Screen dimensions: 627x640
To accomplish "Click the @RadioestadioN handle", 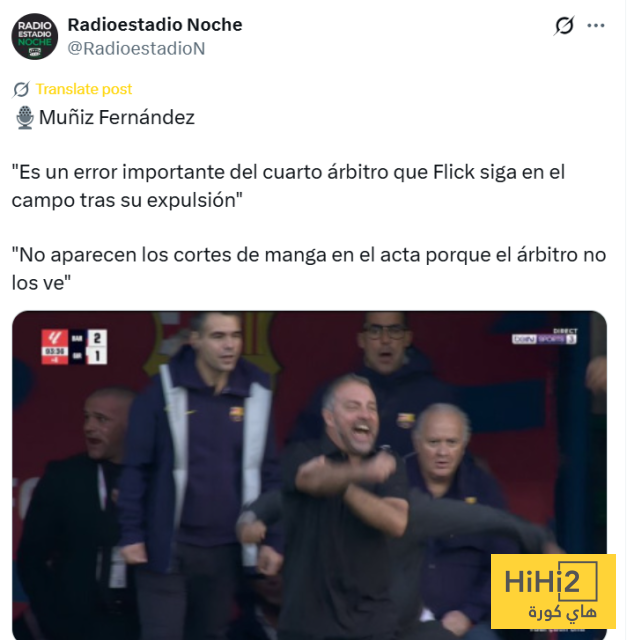I will coord(136,49).
